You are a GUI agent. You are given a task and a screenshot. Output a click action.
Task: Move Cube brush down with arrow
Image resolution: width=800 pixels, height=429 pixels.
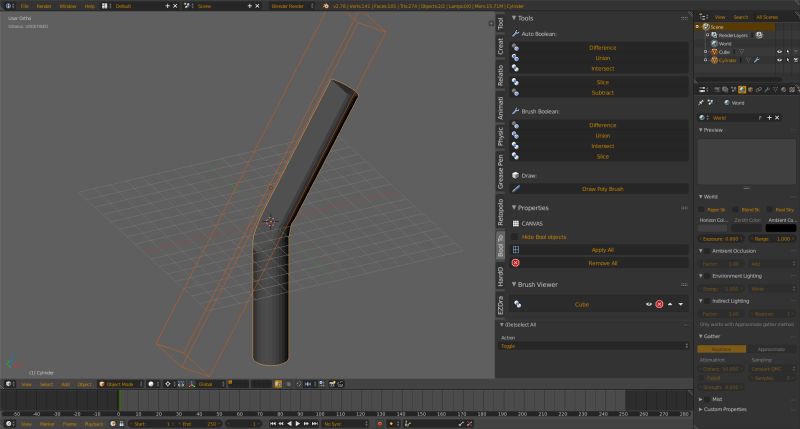(x=681, y=304)
